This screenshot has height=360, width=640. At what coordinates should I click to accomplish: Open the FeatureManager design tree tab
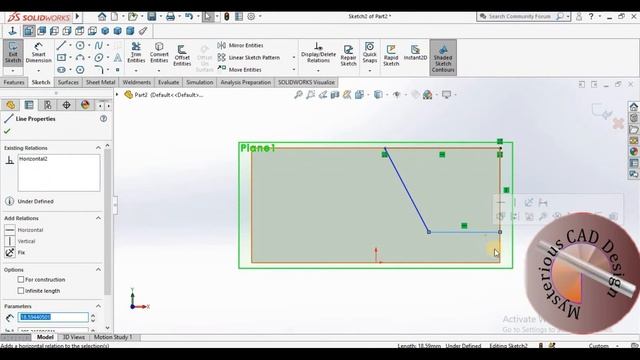point(11,105)
